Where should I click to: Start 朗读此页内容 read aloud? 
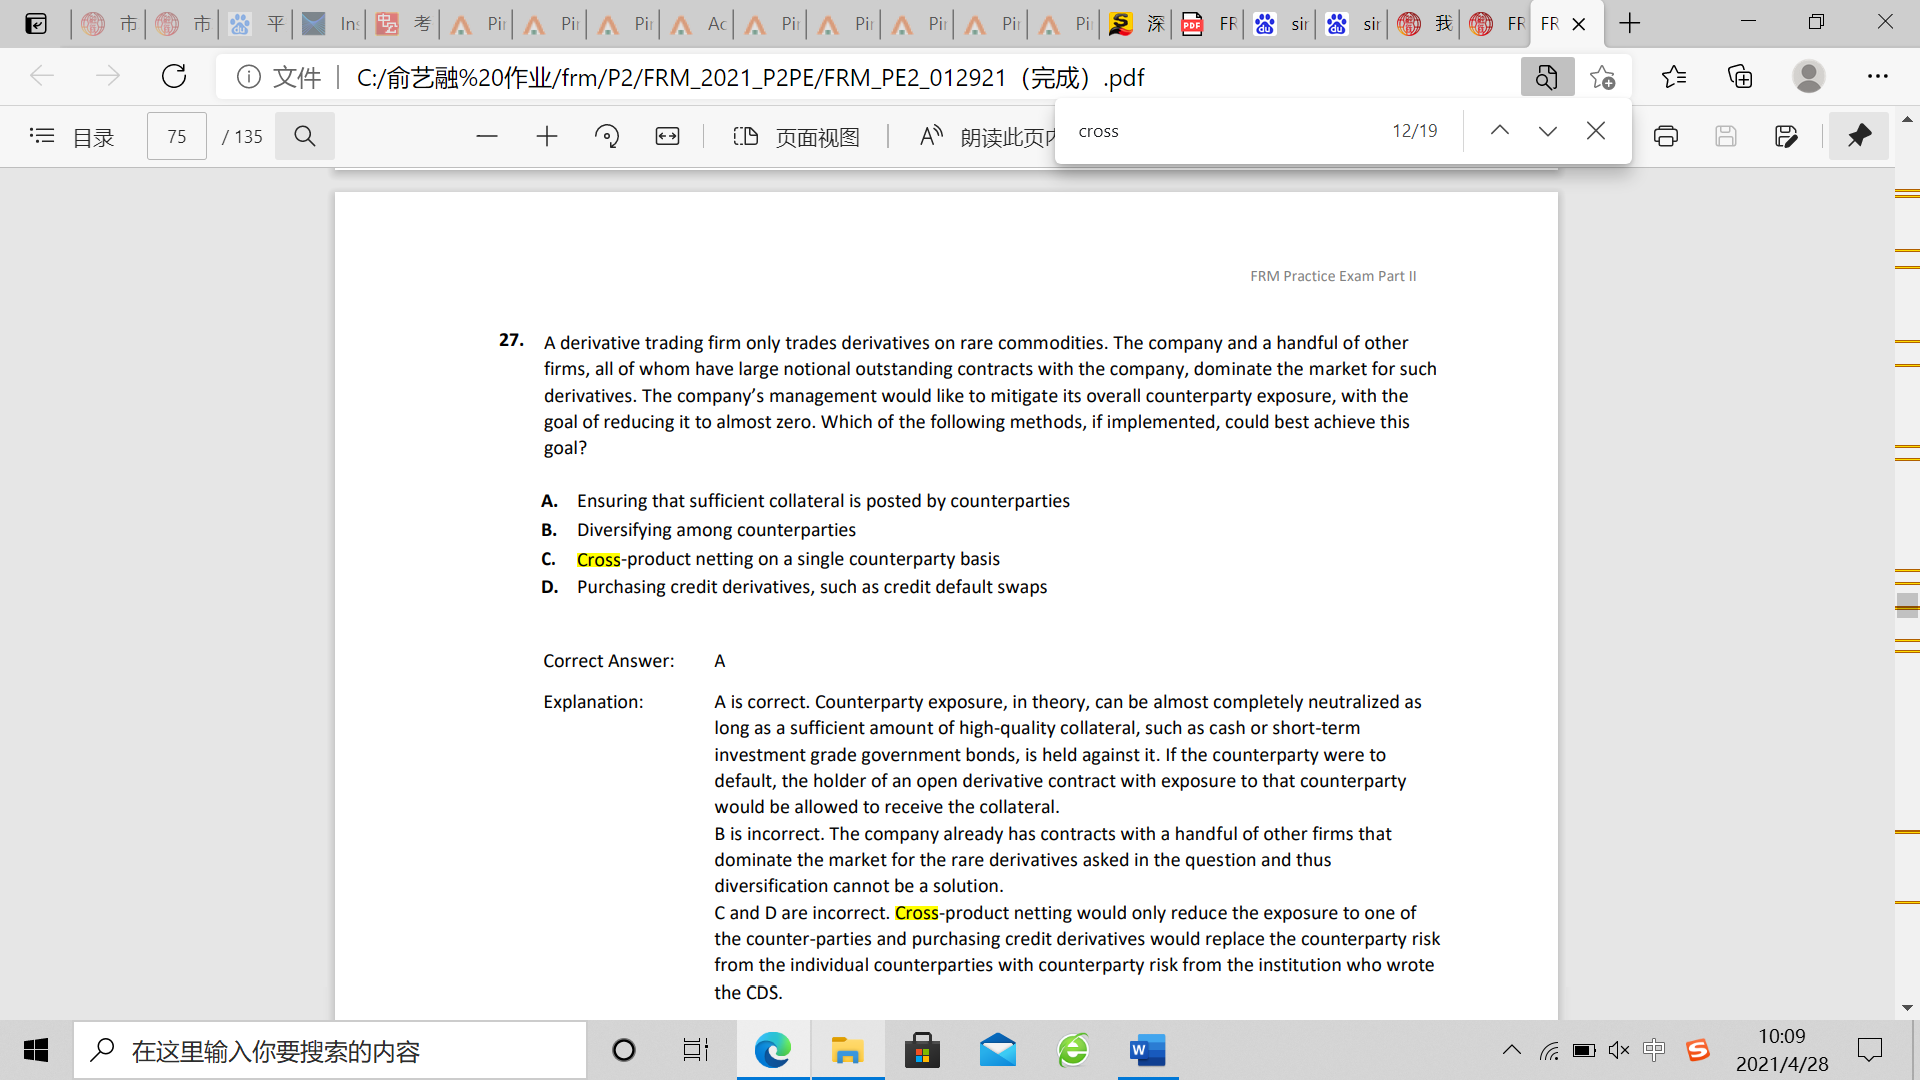[x=985, y=136]
